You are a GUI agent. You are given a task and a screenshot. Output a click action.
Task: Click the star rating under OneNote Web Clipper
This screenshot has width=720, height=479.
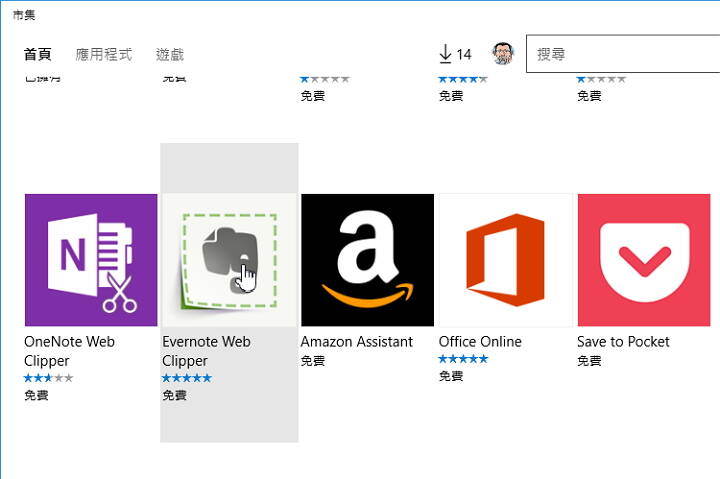(48, 378)
